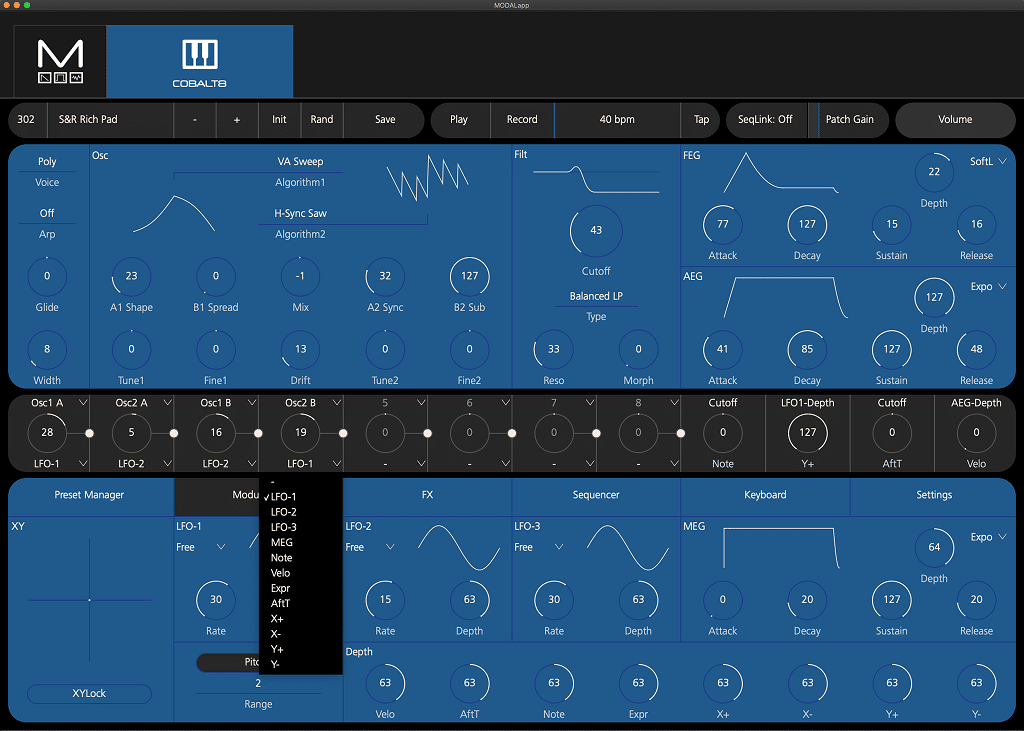Viewport: 1024px width, 731px height.
Task: Click the H-Sync Saw waveform graphic
Action: pos(427,176)
